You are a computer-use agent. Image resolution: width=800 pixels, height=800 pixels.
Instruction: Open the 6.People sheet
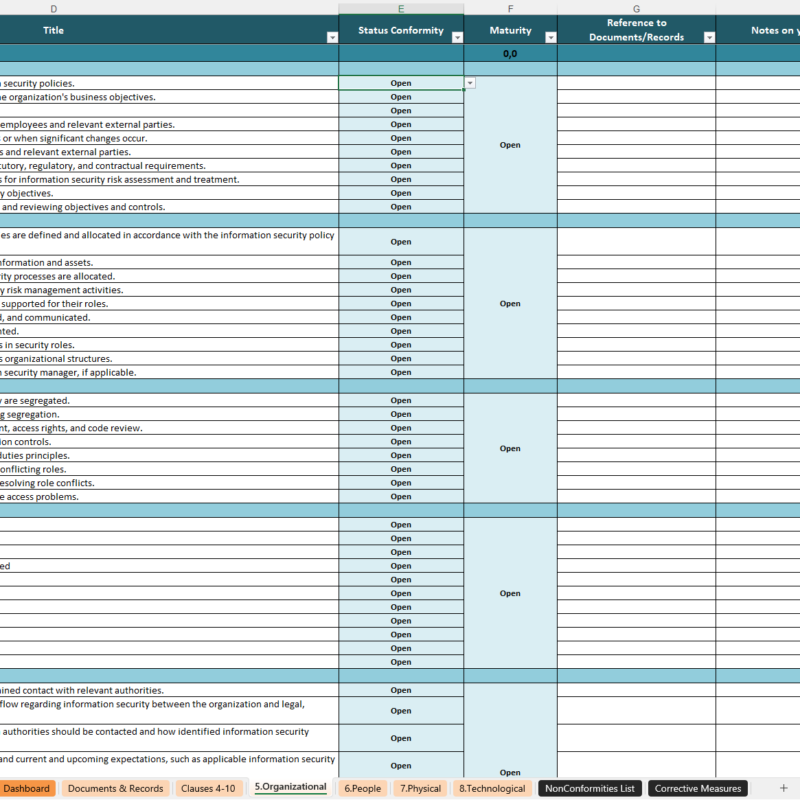point(362,788)
